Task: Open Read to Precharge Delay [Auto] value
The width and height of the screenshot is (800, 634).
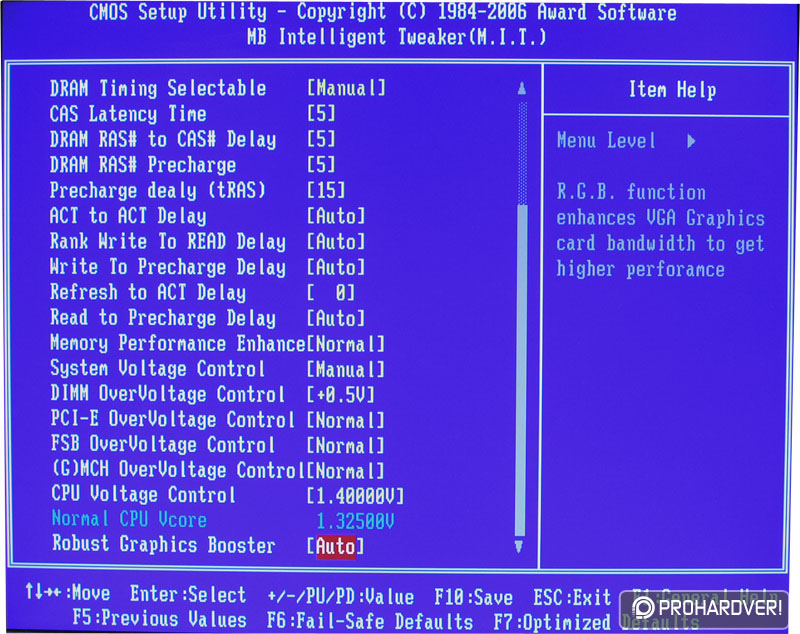Action: 336,318
